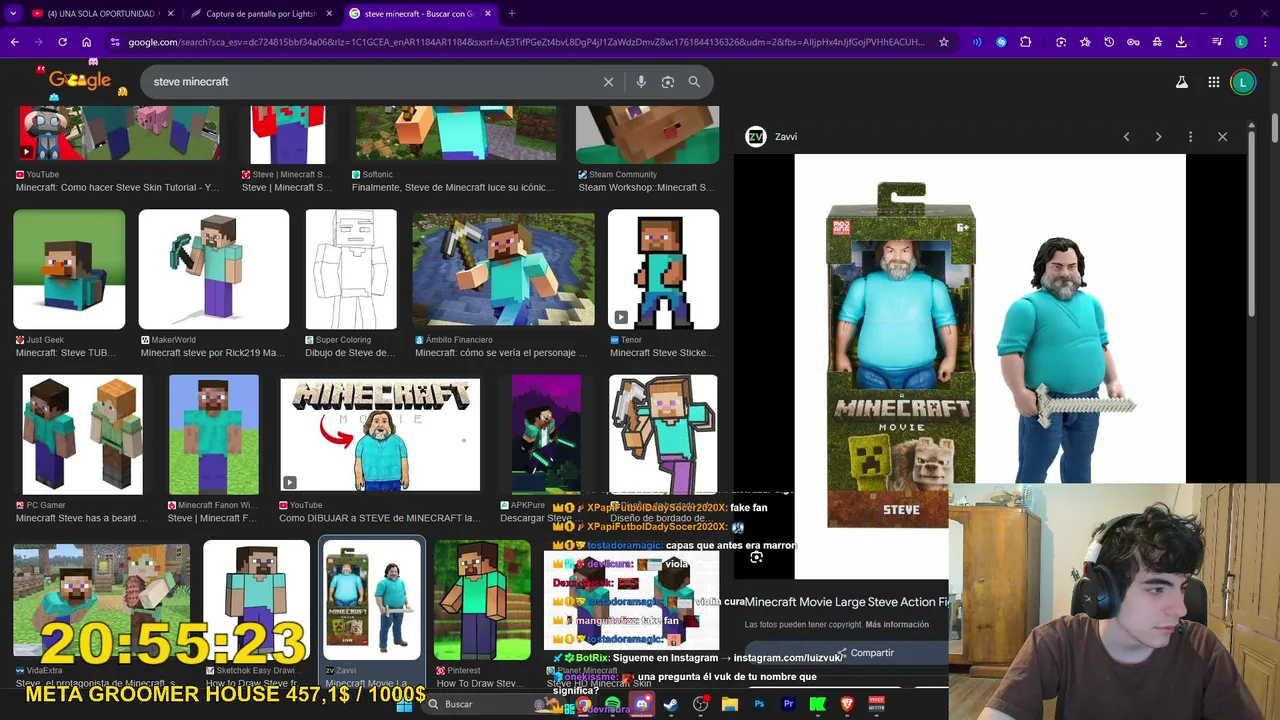Click the incognito toolbar icon
Viewport: 1280px width, 720px height.
point(1157,42)
